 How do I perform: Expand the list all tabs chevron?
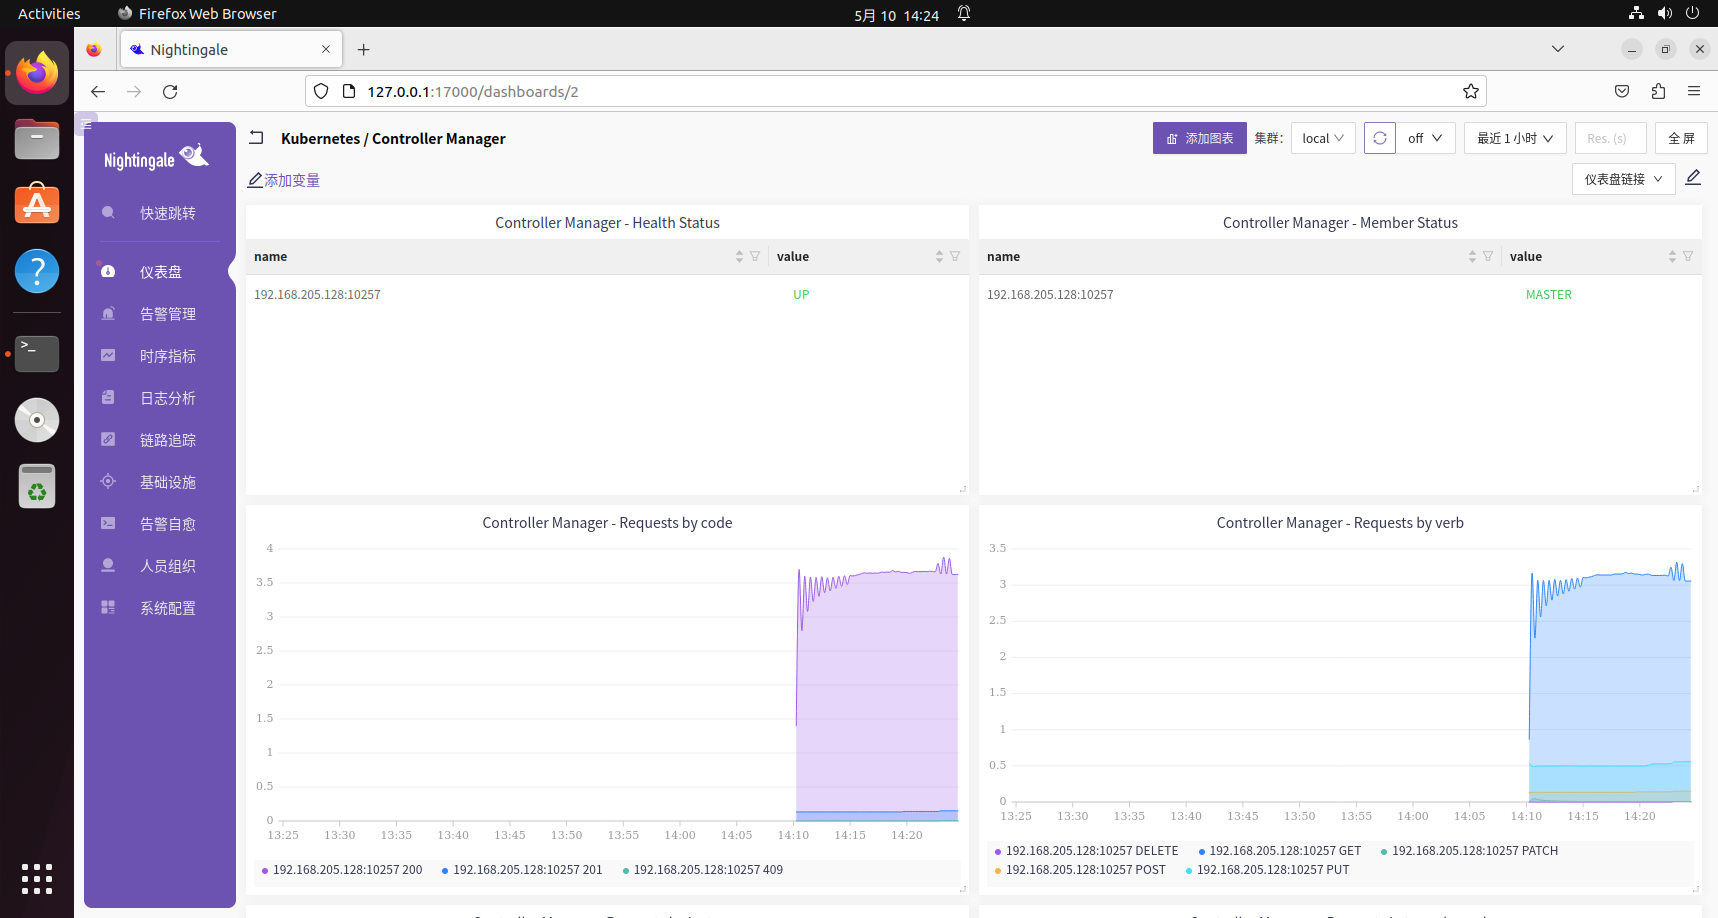click(x=1557, y=49)
